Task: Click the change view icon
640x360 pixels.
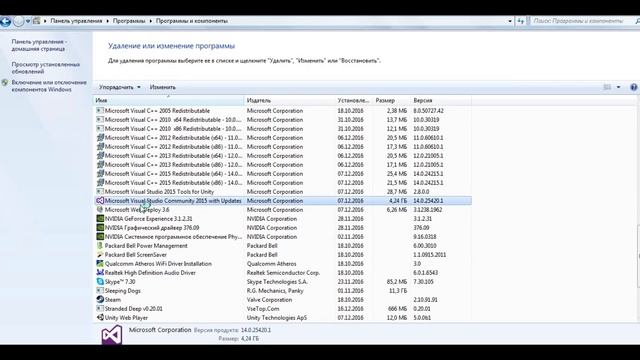Action: [607, 87]
